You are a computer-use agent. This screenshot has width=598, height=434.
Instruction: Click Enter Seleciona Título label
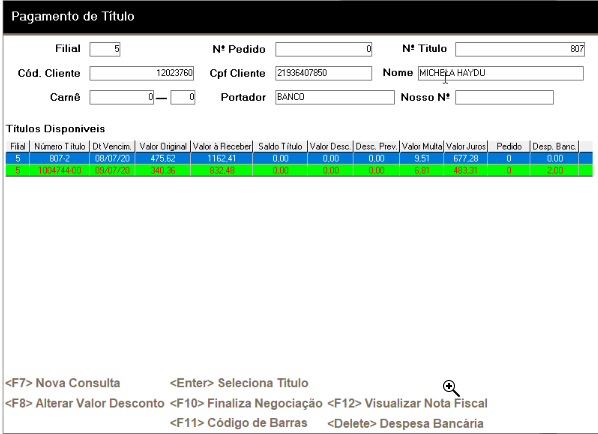coord(239,383)
